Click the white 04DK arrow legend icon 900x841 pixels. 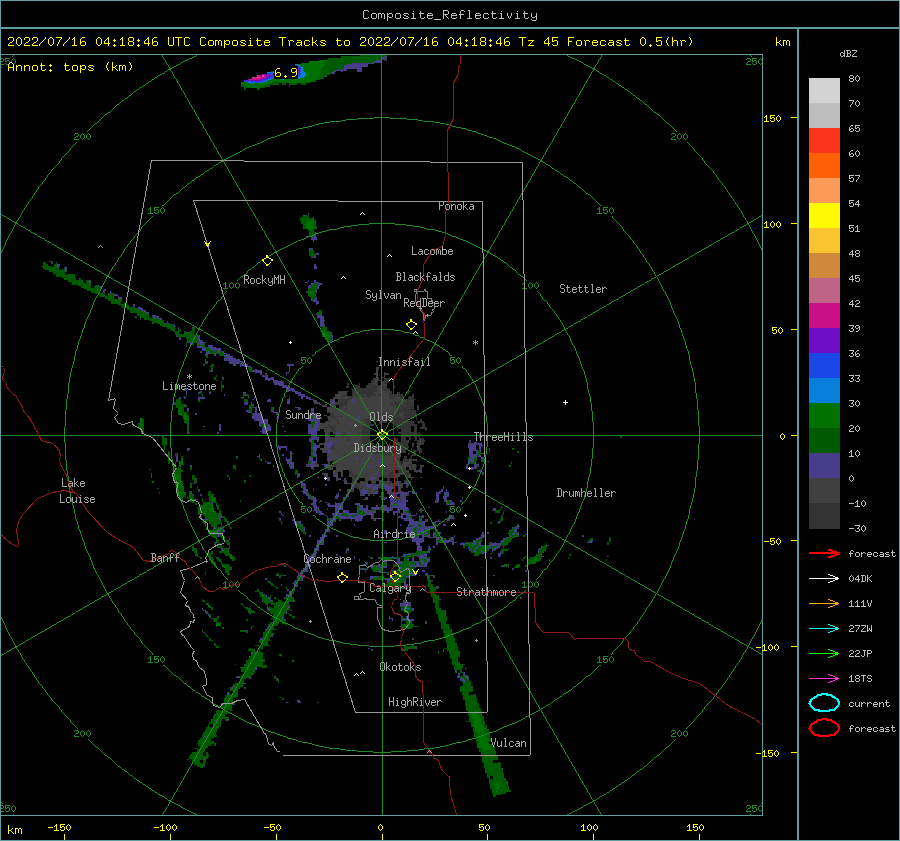coord(824,579)
